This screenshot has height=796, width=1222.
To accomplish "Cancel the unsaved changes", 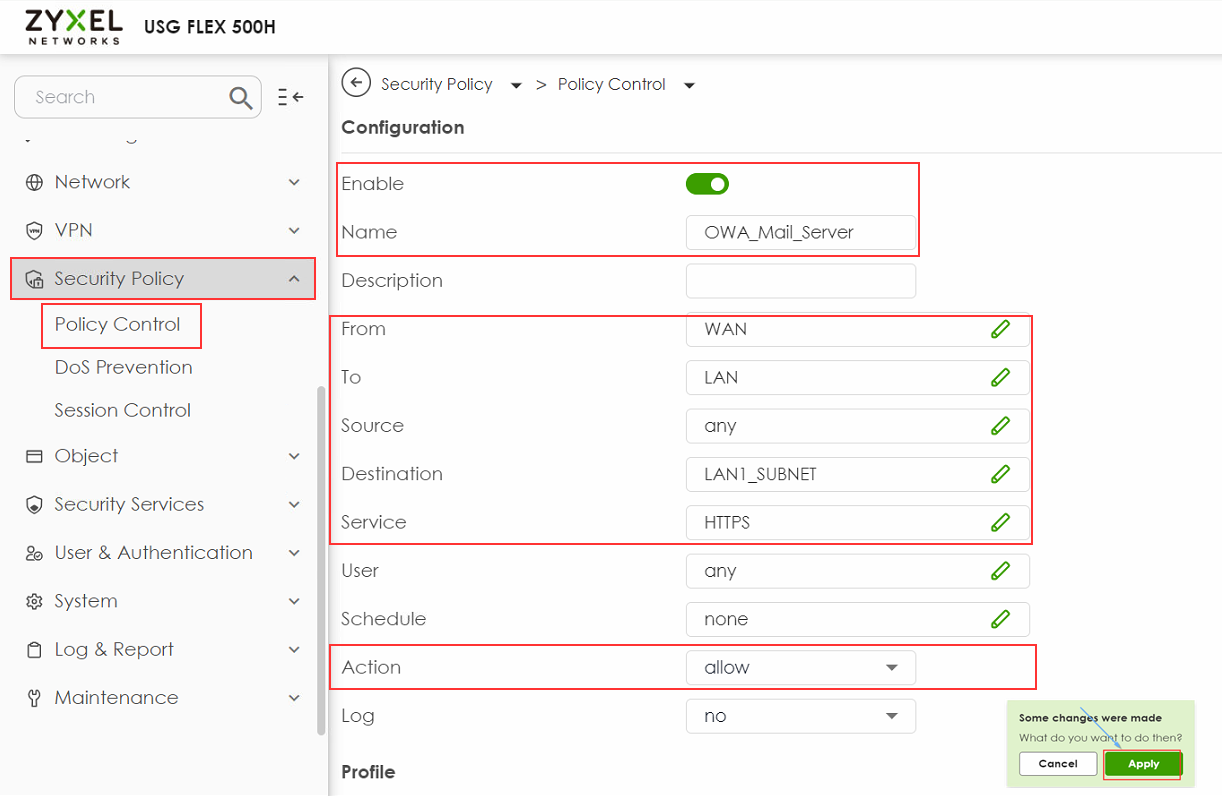I will (1057, 763).
